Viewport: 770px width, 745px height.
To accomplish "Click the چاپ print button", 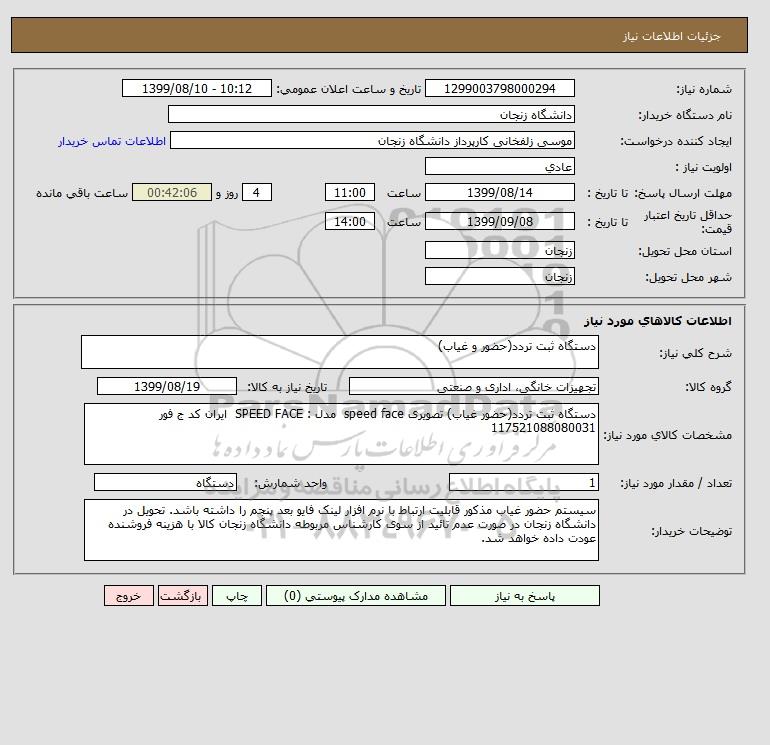I will pyautogui.click(x=237, y=596).
